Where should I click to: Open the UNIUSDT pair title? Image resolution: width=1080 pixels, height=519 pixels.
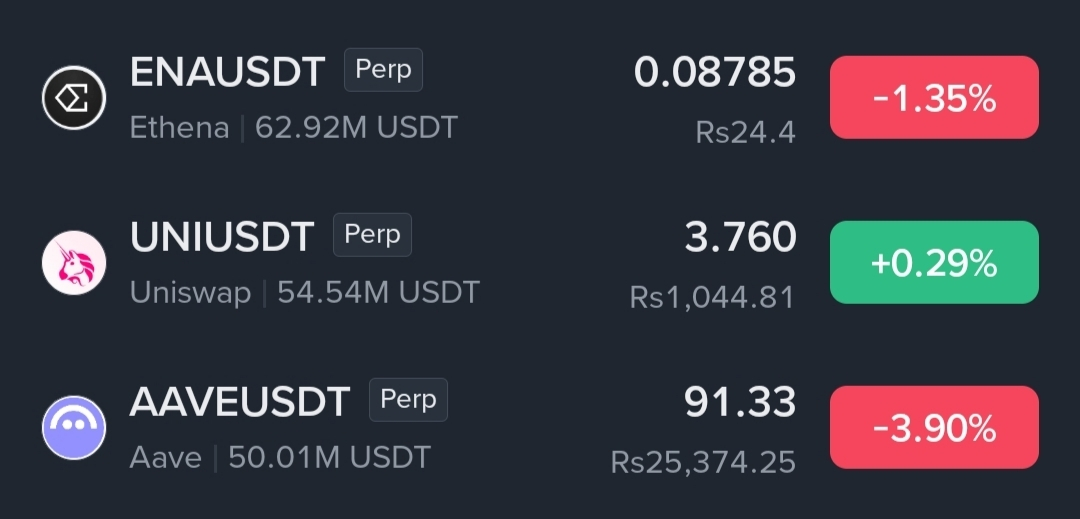(222, 237)
